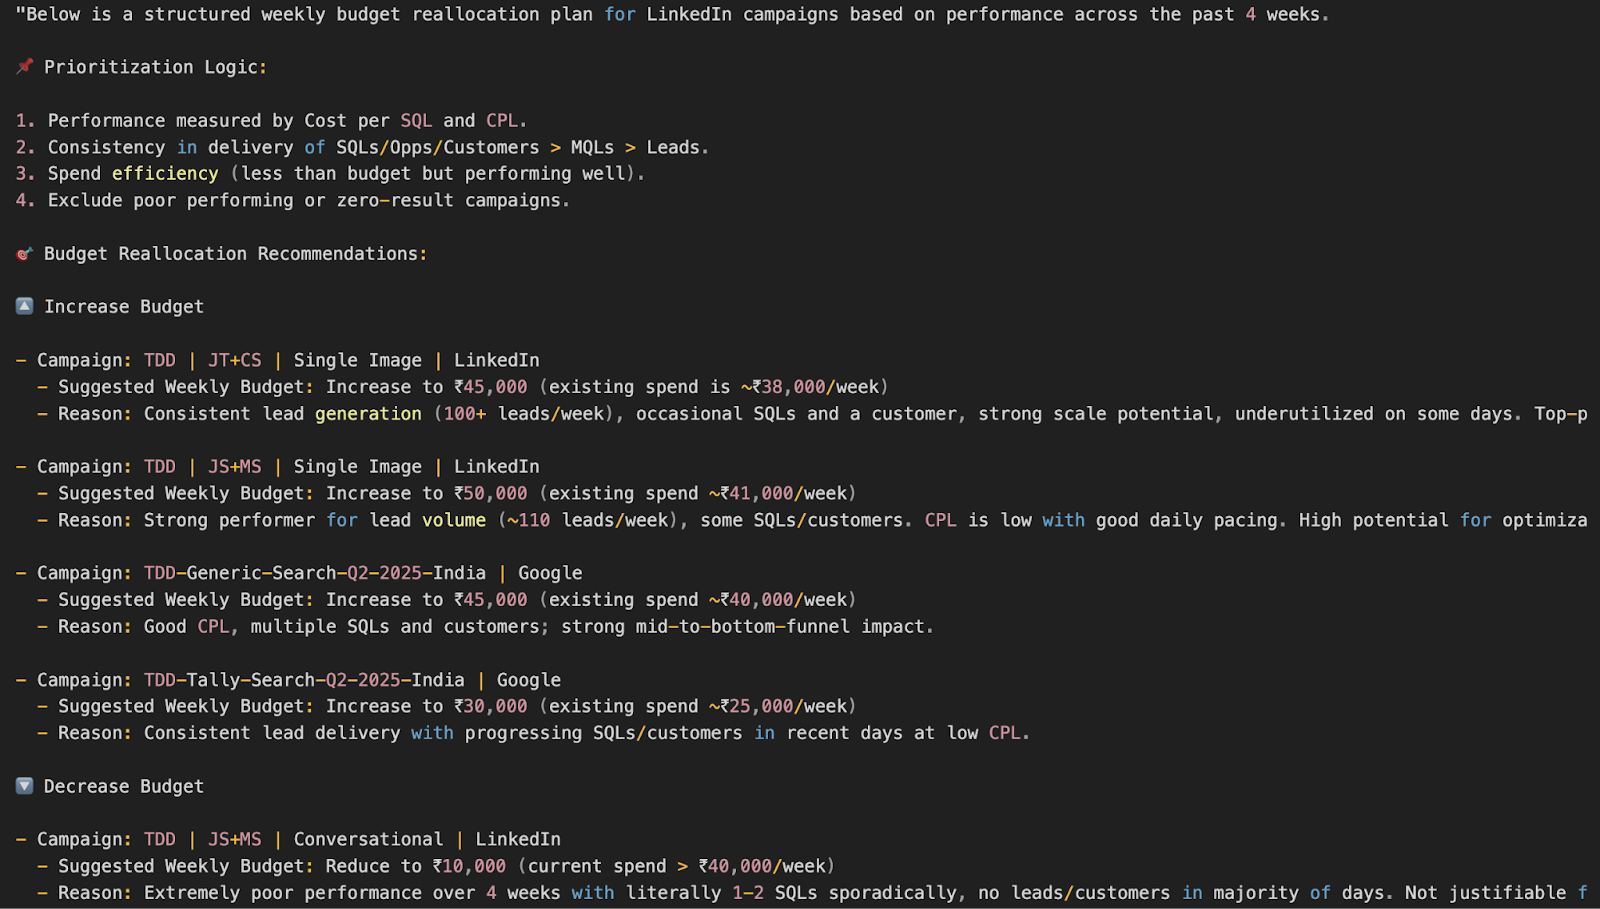
Task: Click the down-arrow emoji beside Decrease Budget
Action: (25, 786)
